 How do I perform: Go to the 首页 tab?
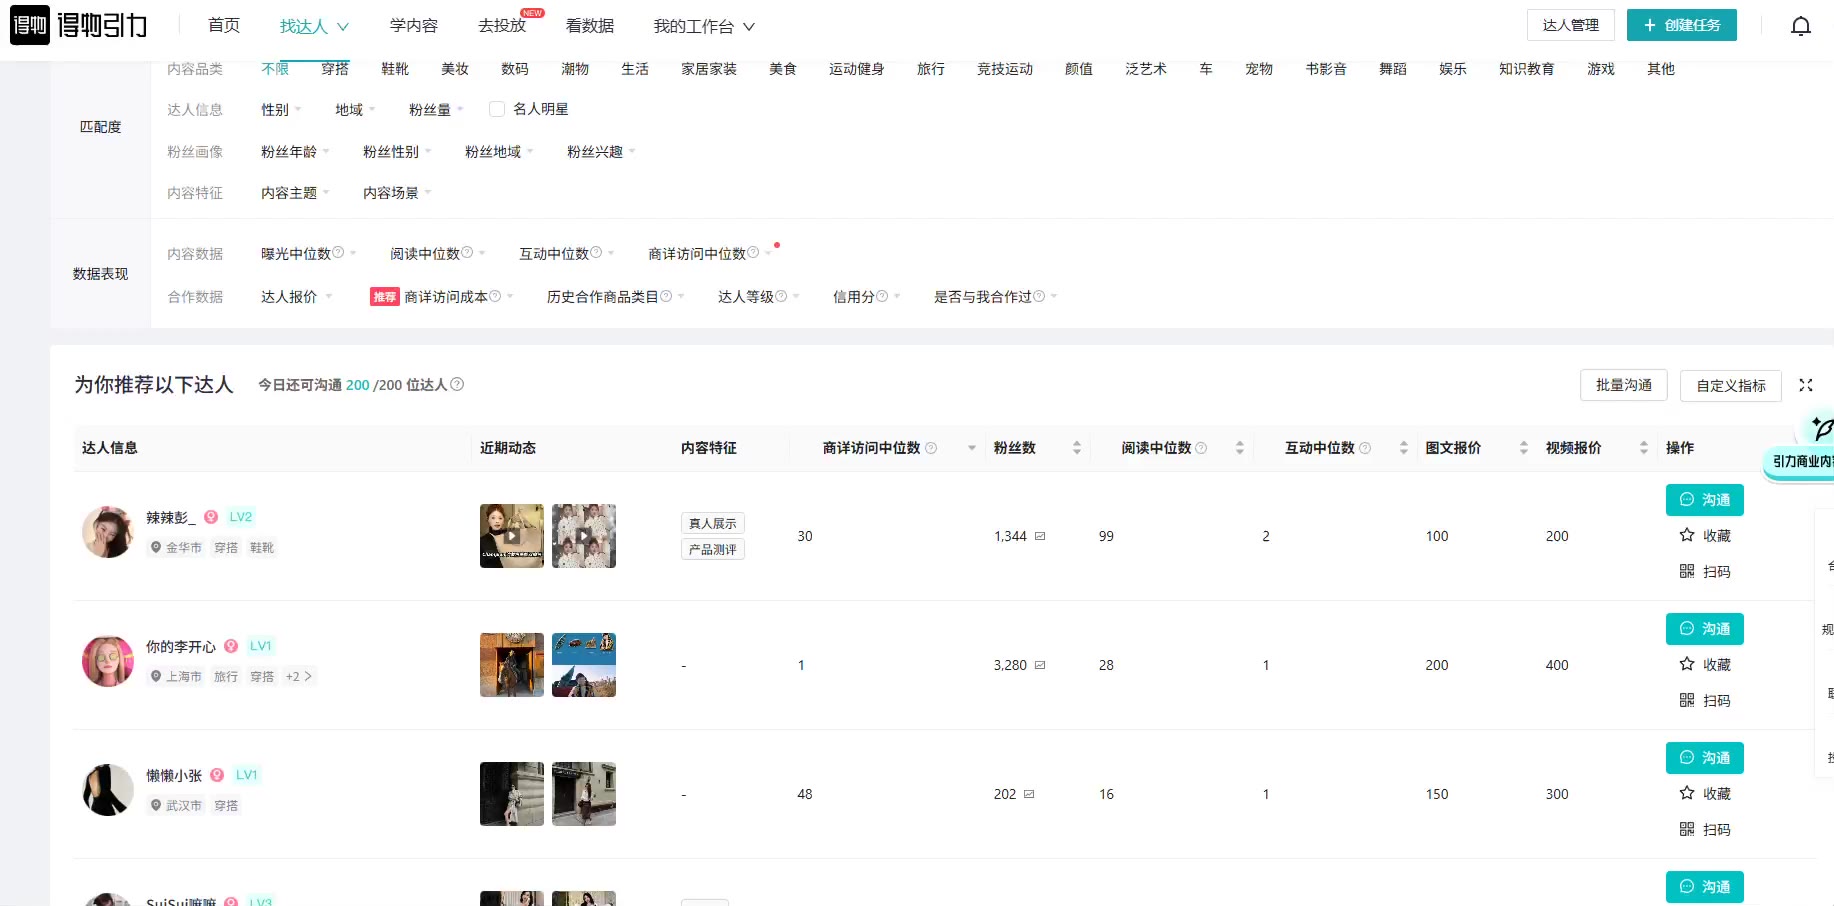(x=224, y=25)
